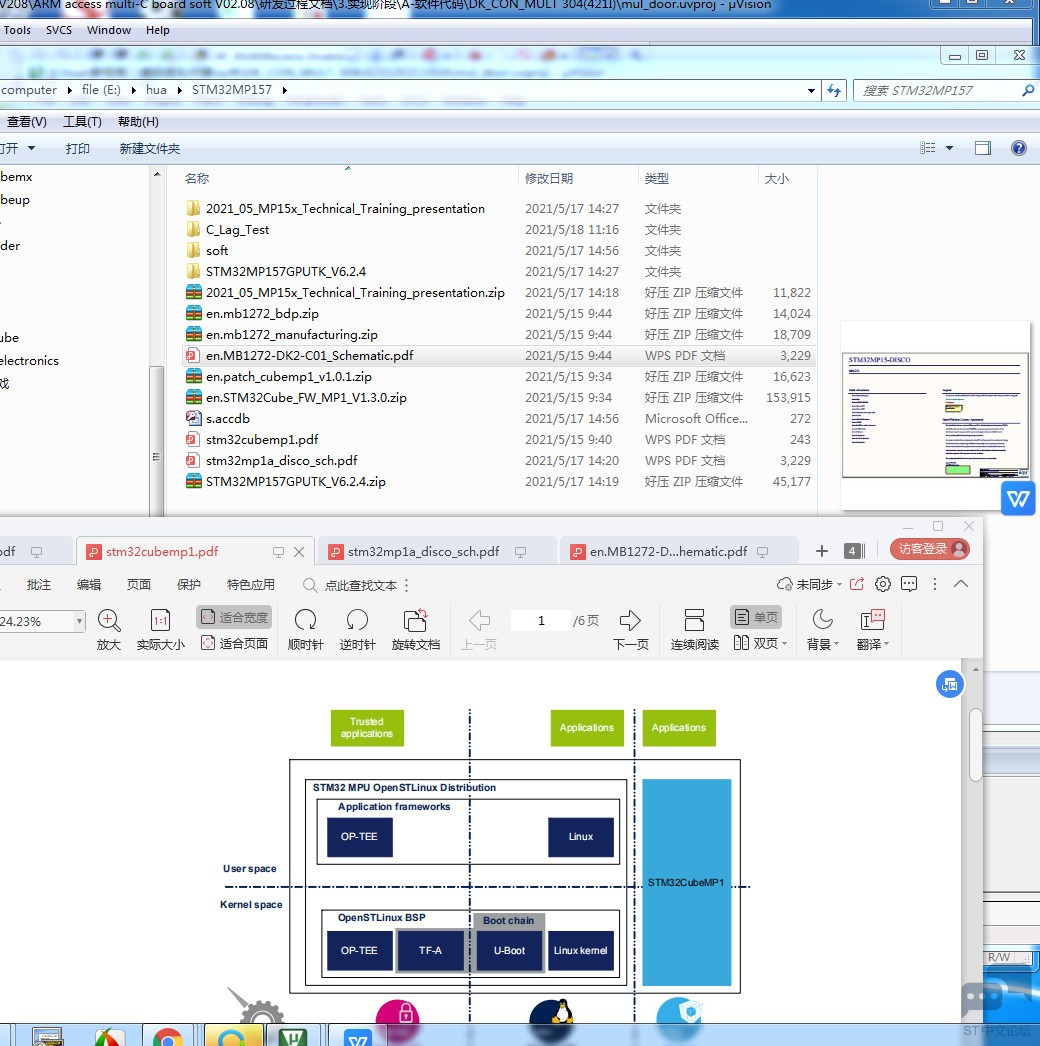The width and height of the screenshot is (1040, 1046).
Task: Open the comment/feedback speech bubble icon
Action: click(909, 584)
